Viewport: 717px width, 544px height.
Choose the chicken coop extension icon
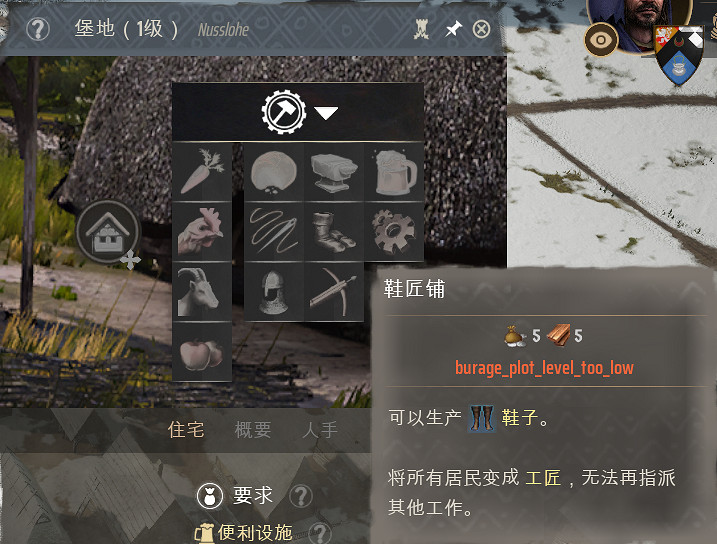202,232
